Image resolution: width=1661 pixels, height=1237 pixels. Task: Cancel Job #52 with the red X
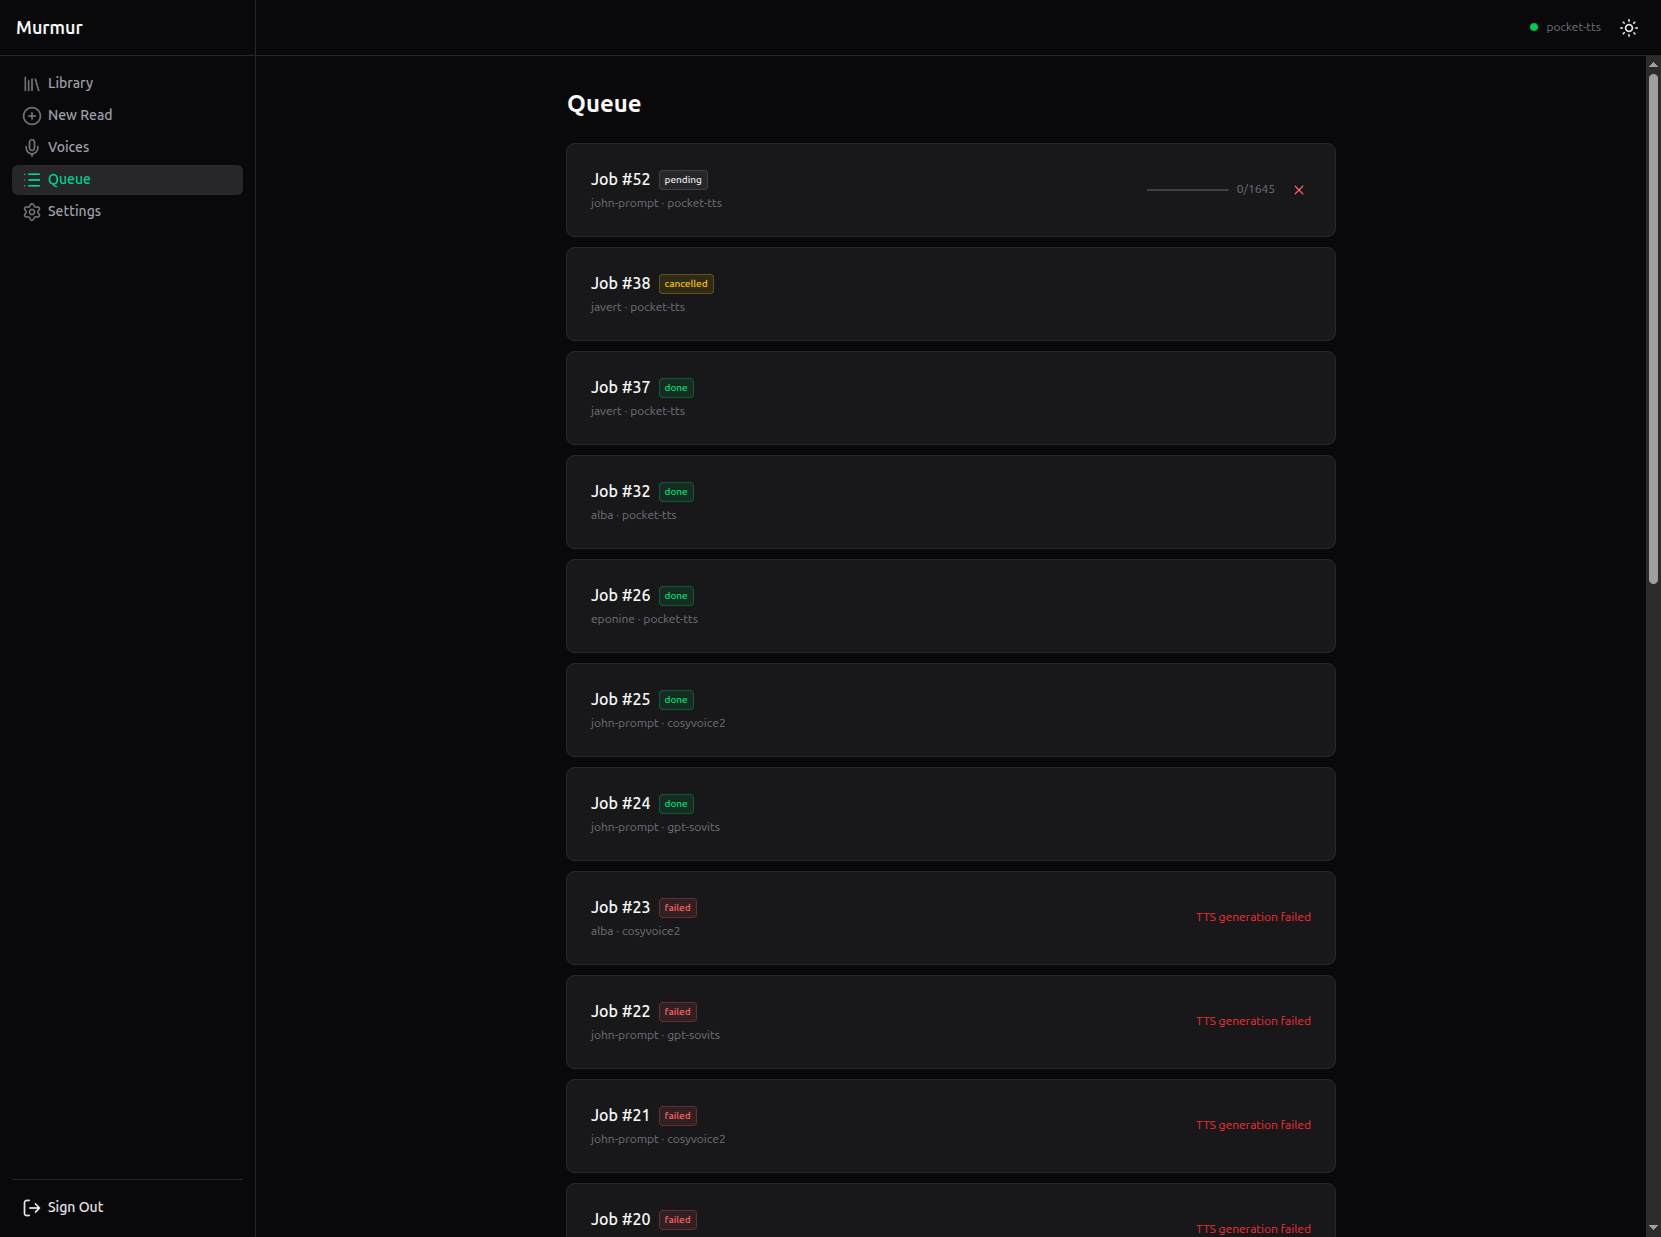tap(1299, 189)
